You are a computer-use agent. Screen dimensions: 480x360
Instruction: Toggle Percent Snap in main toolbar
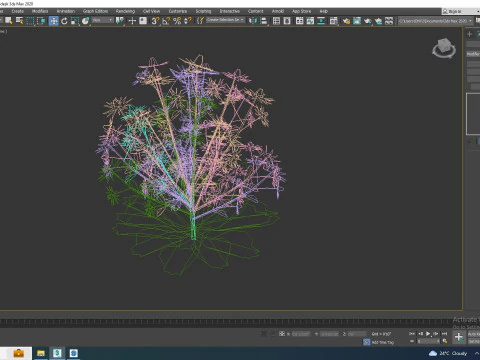tap(177, 21)
